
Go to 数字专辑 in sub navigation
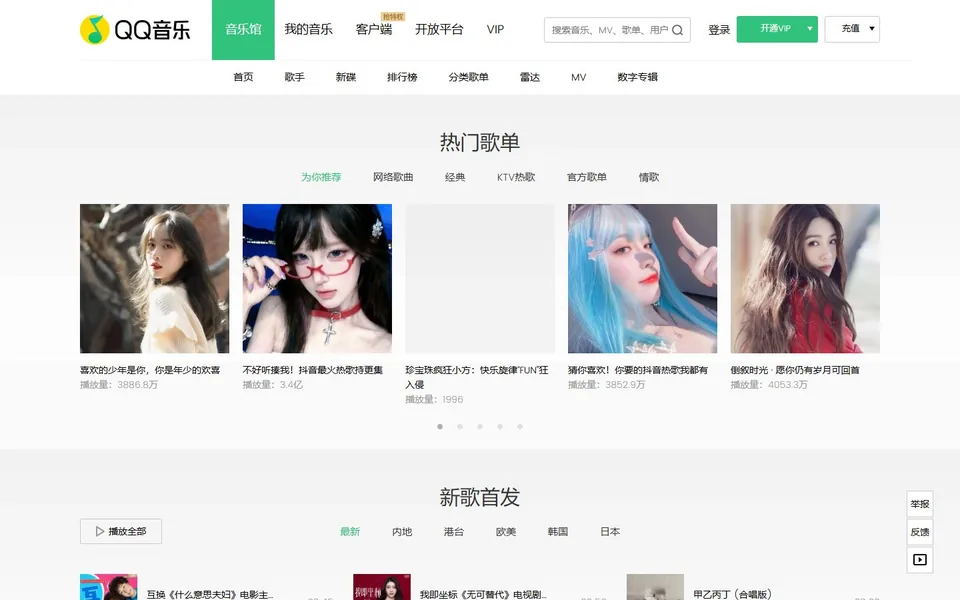(x=637, y=77)
